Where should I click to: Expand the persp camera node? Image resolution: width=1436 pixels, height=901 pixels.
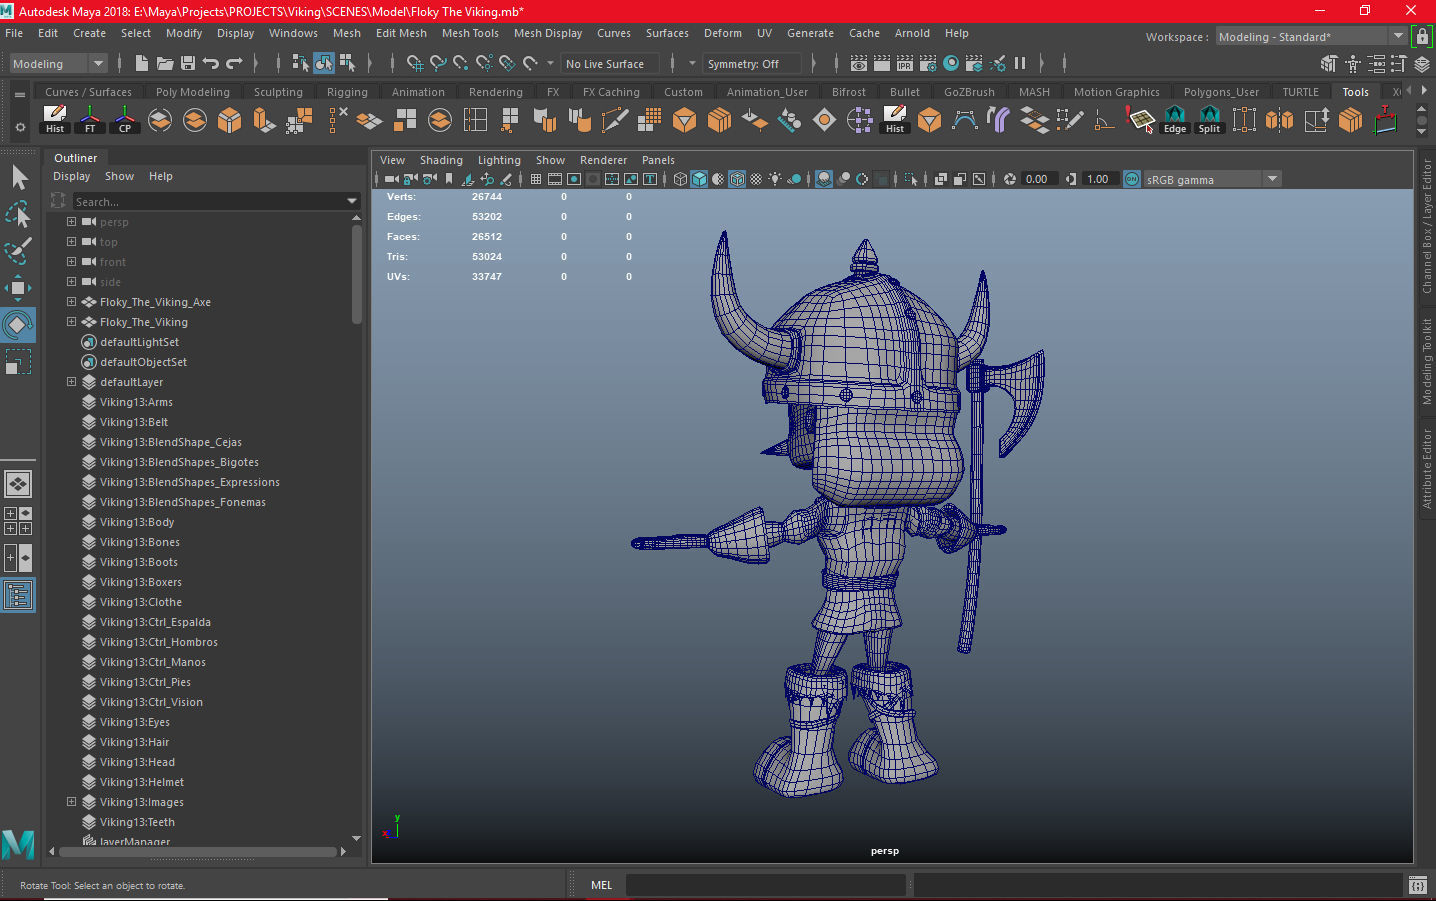click(x=71, y=221)
